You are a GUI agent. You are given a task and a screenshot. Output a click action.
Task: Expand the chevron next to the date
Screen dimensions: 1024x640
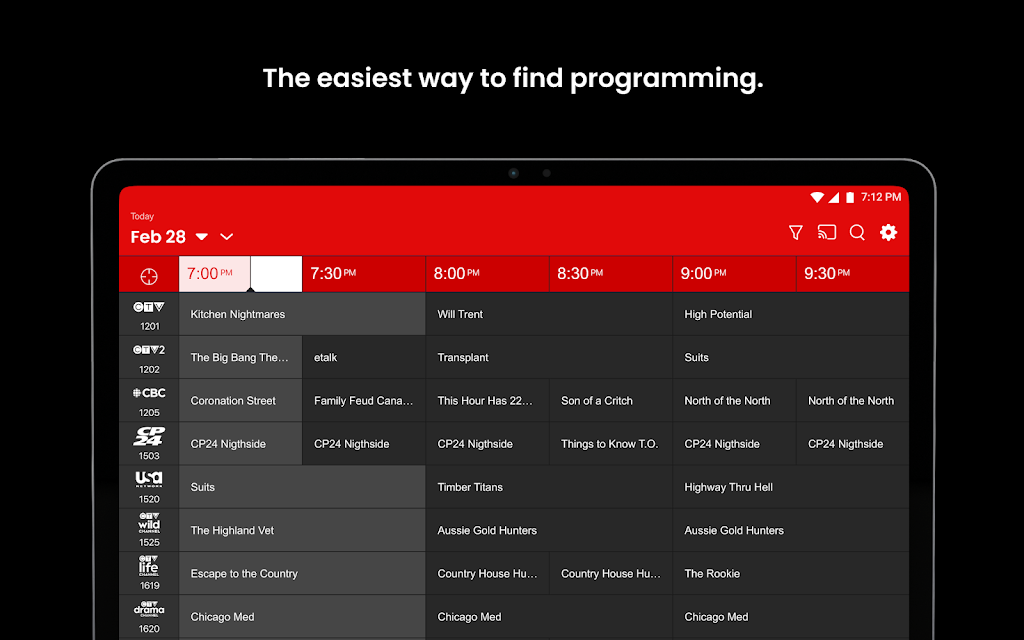(227, 238)
